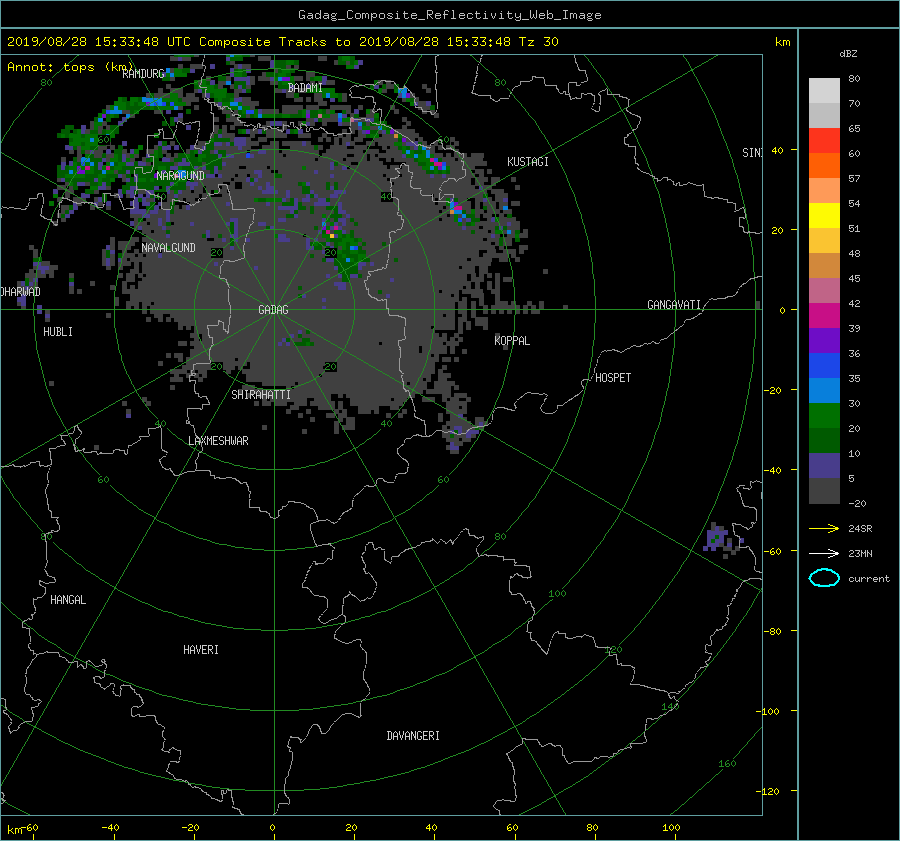Click the HUBLI town label
The height and width of the screenshot is (841, 900).
tap(58, 332)
